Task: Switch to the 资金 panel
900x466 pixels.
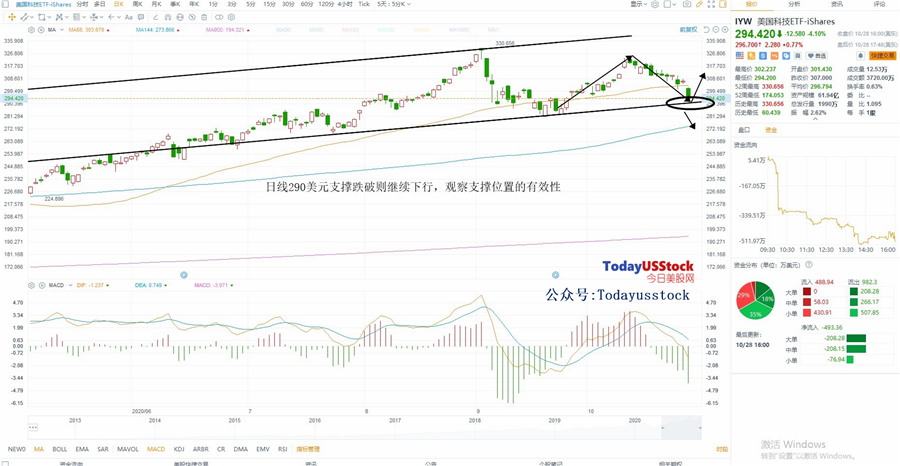Action: pos(771,130)
